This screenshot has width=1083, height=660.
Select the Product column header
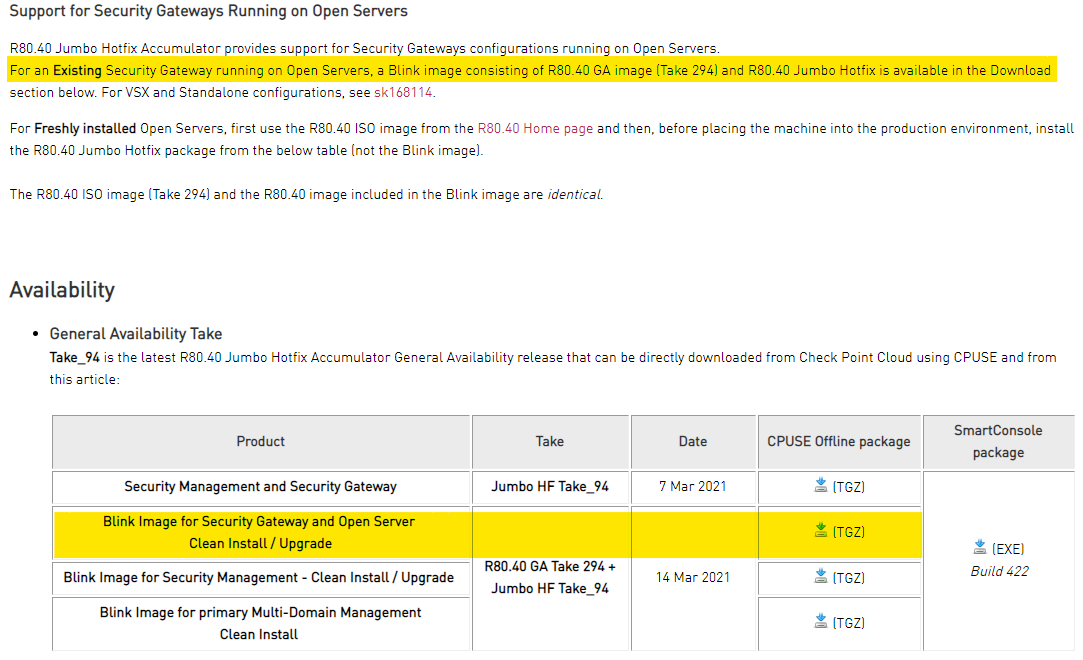tap(260, 441)
